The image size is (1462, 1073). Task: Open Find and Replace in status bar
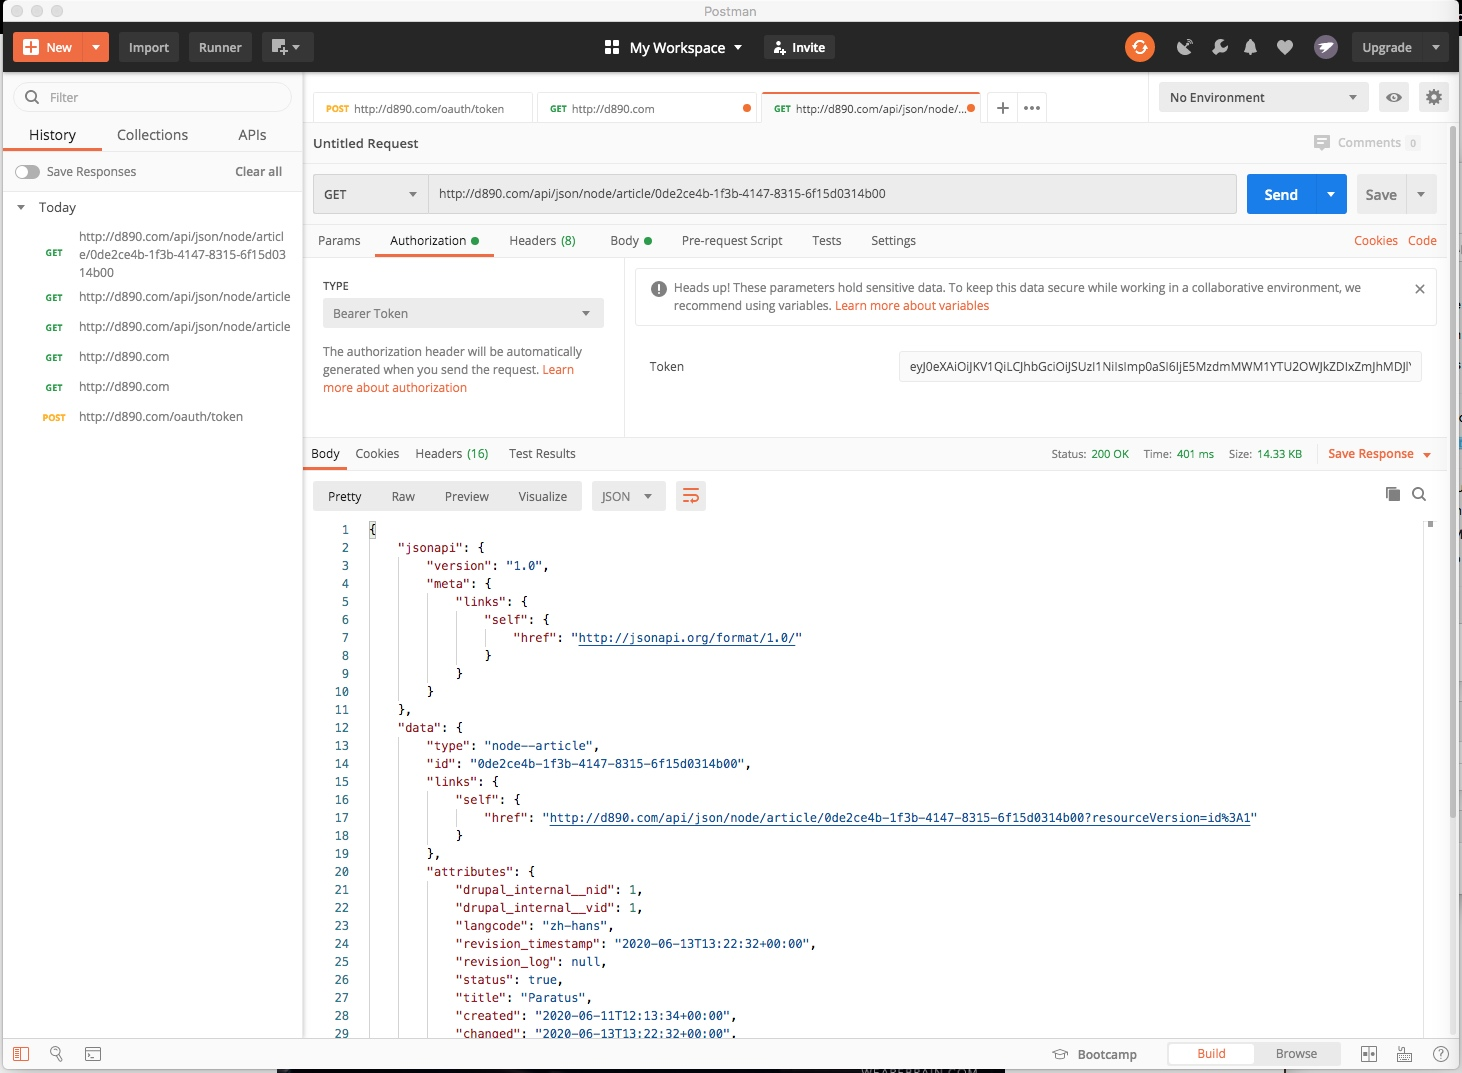pyautogui.click(x=56, y=1054)
